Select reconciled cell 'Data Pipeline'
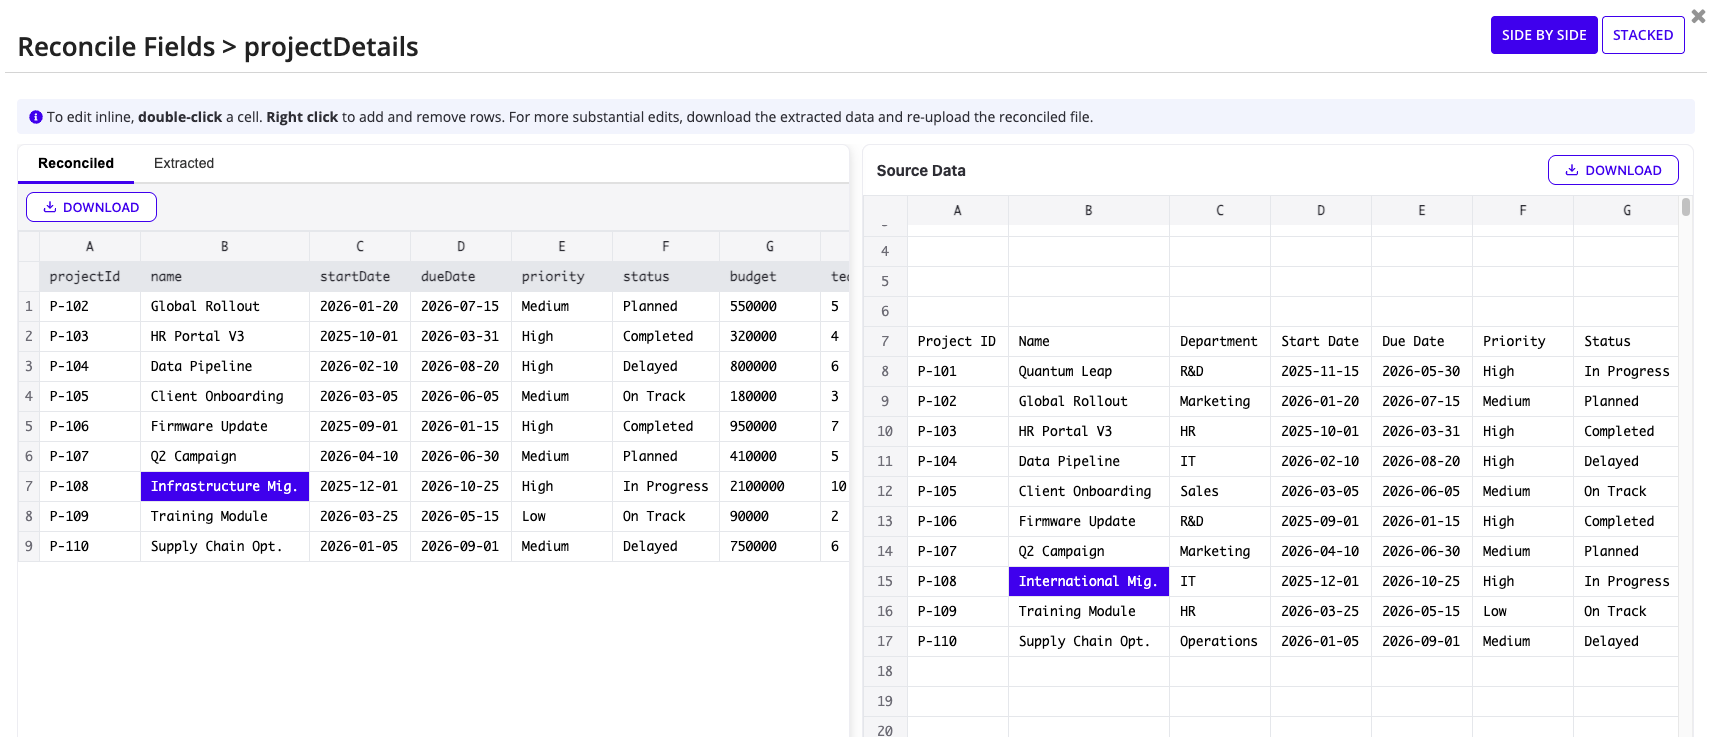This screenshot has width=1719, height=737. coord(225,366)
